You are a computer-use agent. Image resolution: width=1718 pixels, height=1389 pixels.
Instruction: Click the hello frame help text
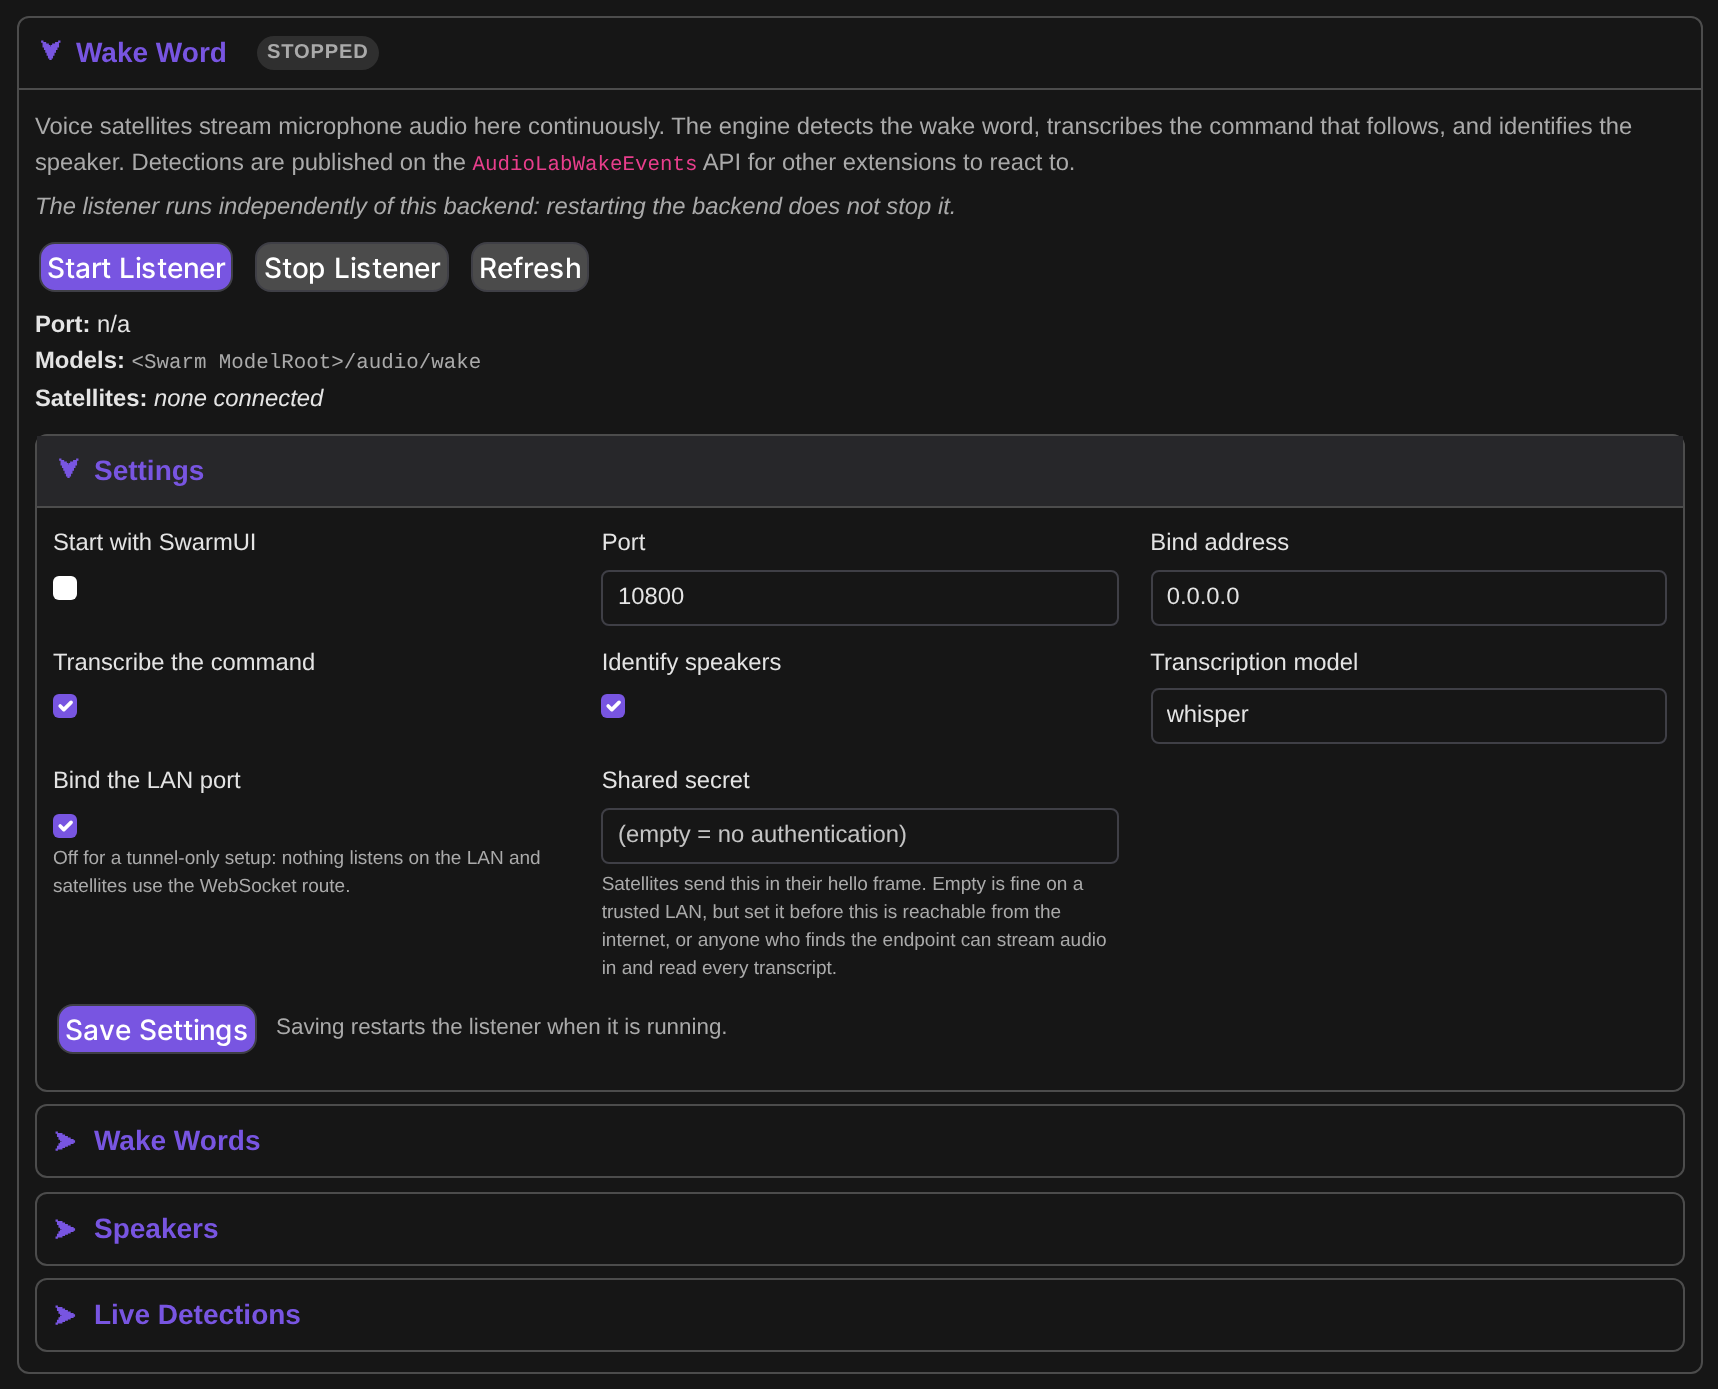click(854, 926)
